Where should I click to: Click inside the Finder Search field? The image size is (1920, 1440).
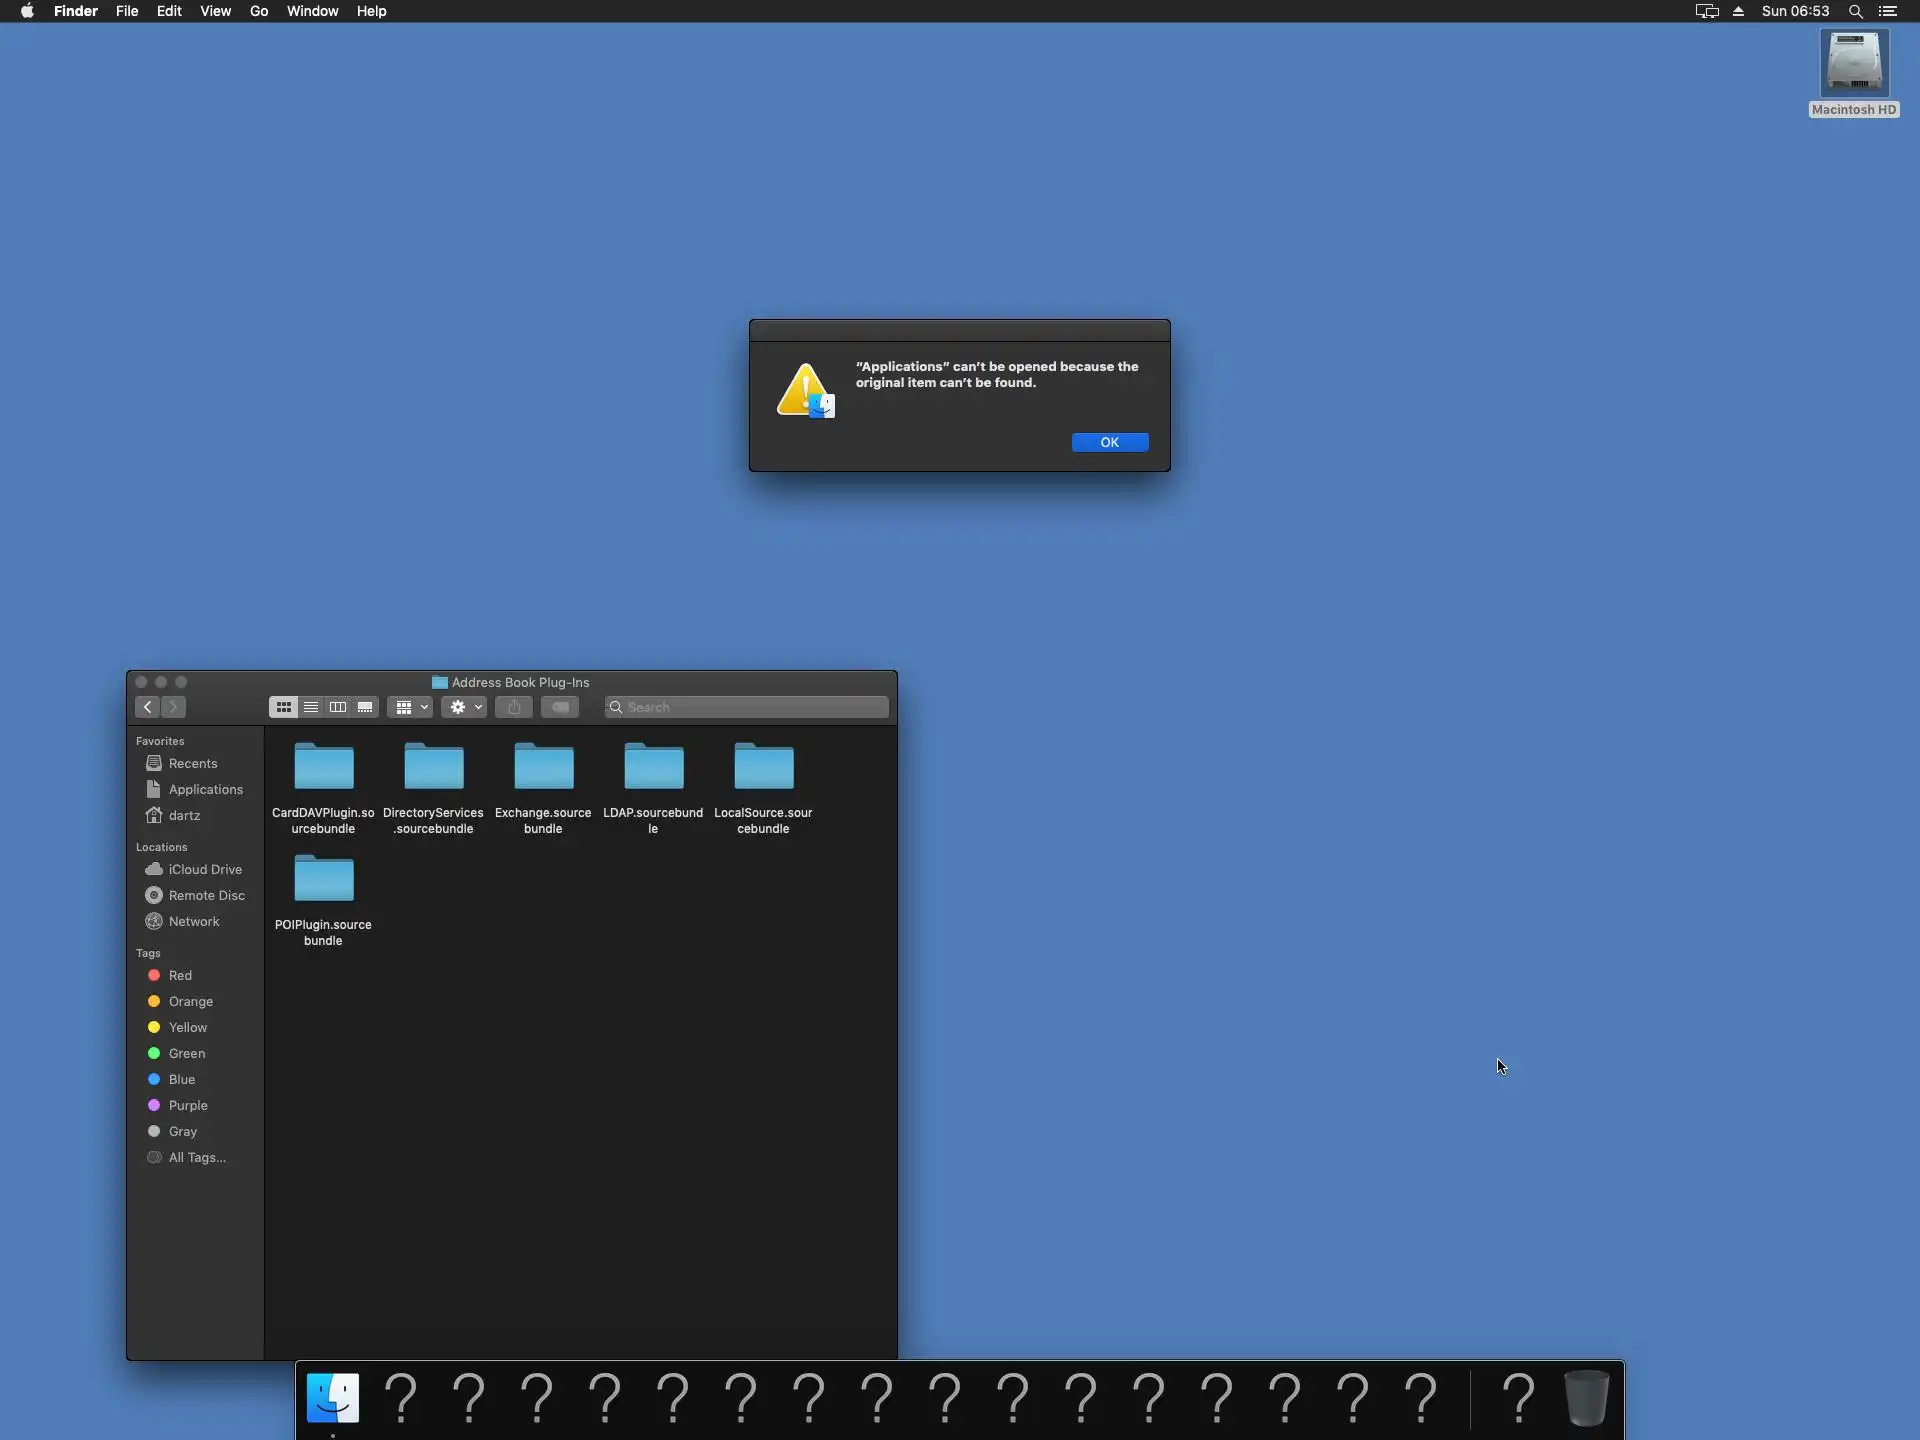click(750, 707)
